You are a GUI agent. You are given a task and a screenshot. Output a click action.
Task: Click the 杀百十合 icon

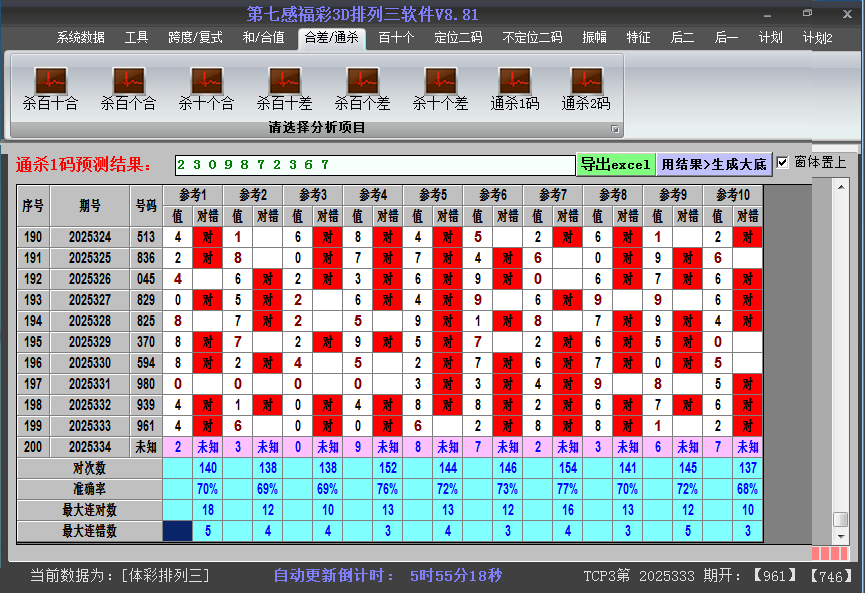click(x=50, y=82)
